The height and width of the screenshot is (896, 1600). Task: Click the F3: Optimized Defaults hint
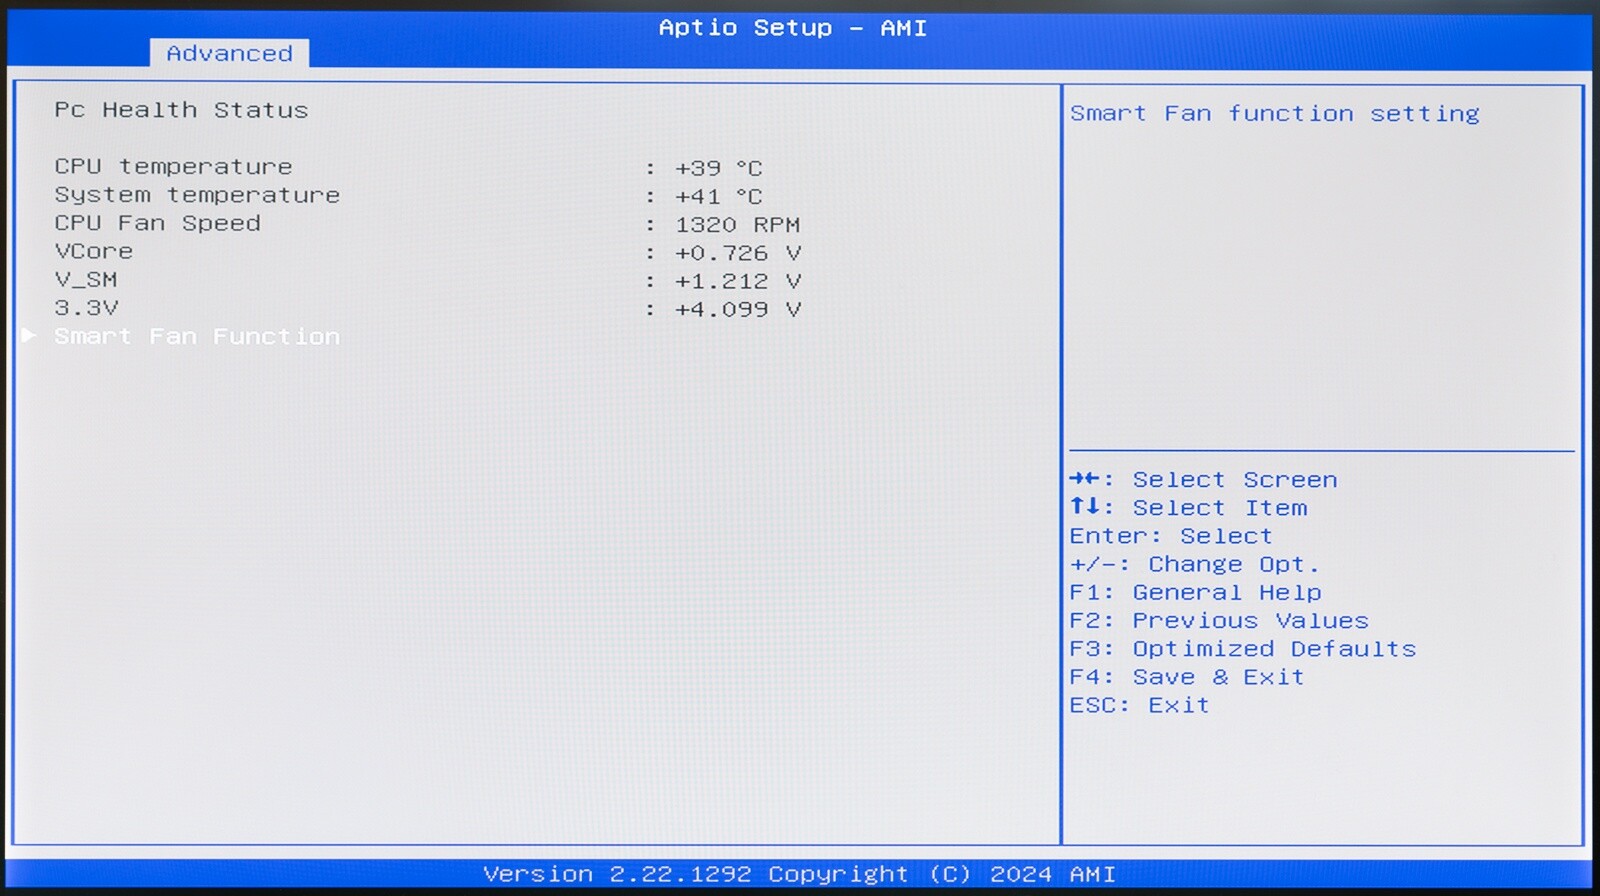click(1242, 649)
